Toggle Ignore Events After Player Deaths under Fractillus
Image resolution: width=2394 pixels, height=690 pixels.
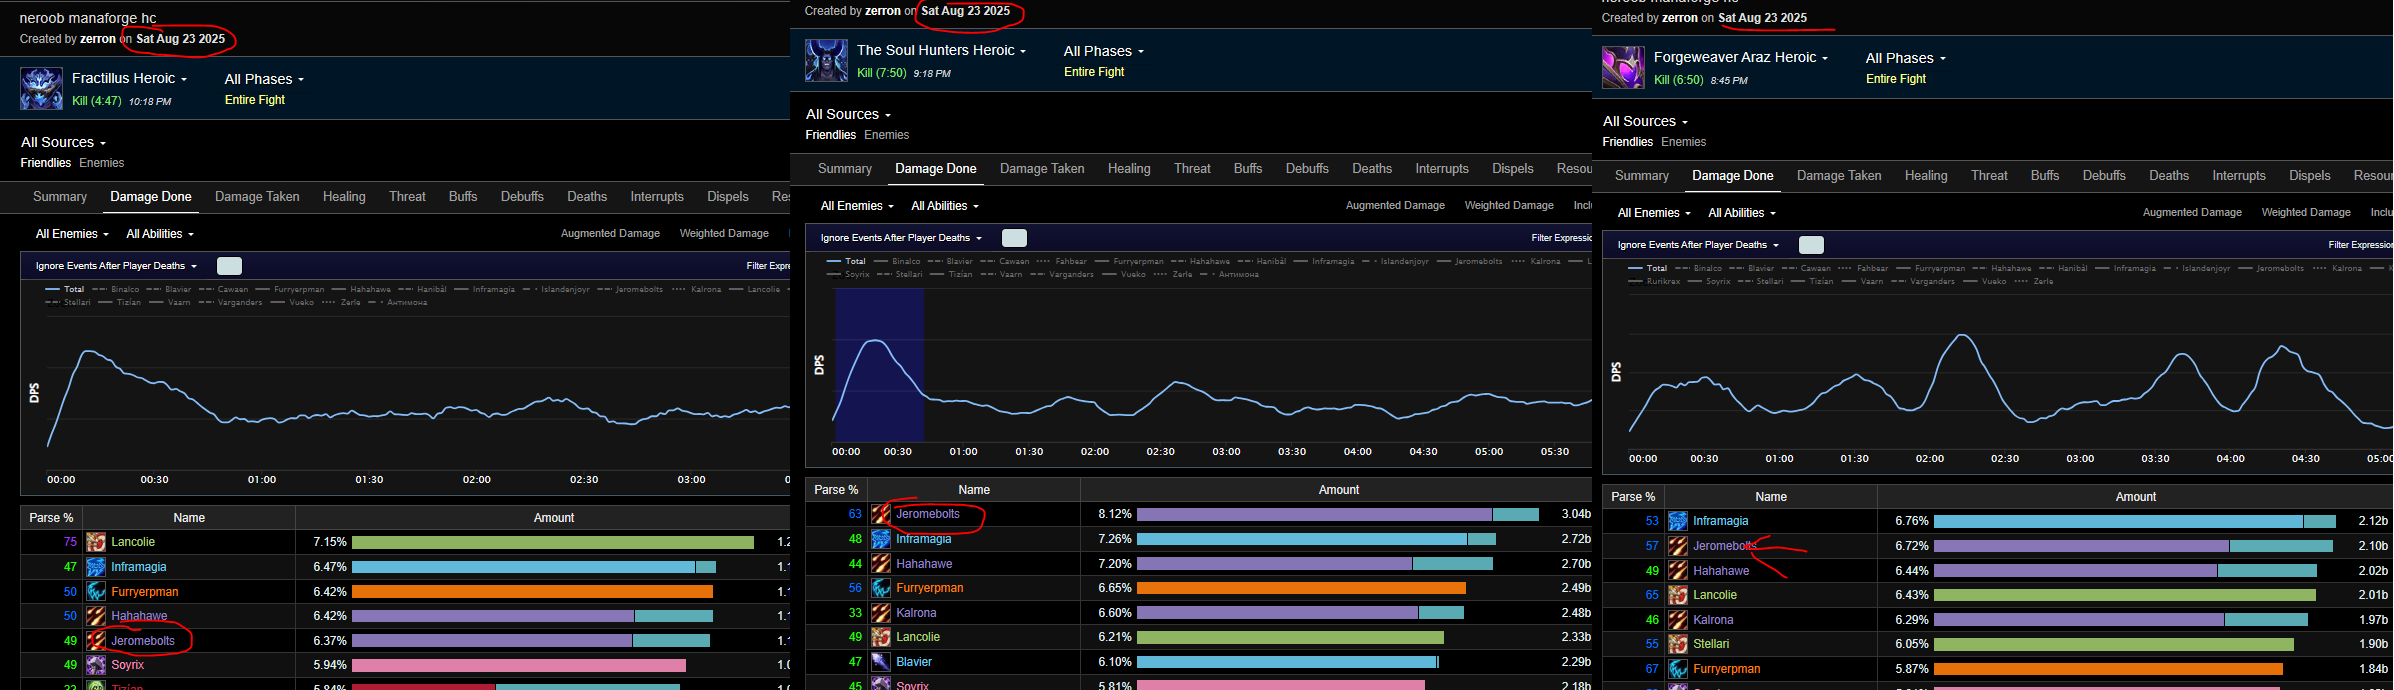pyautogui.click(x=229, y=266)
